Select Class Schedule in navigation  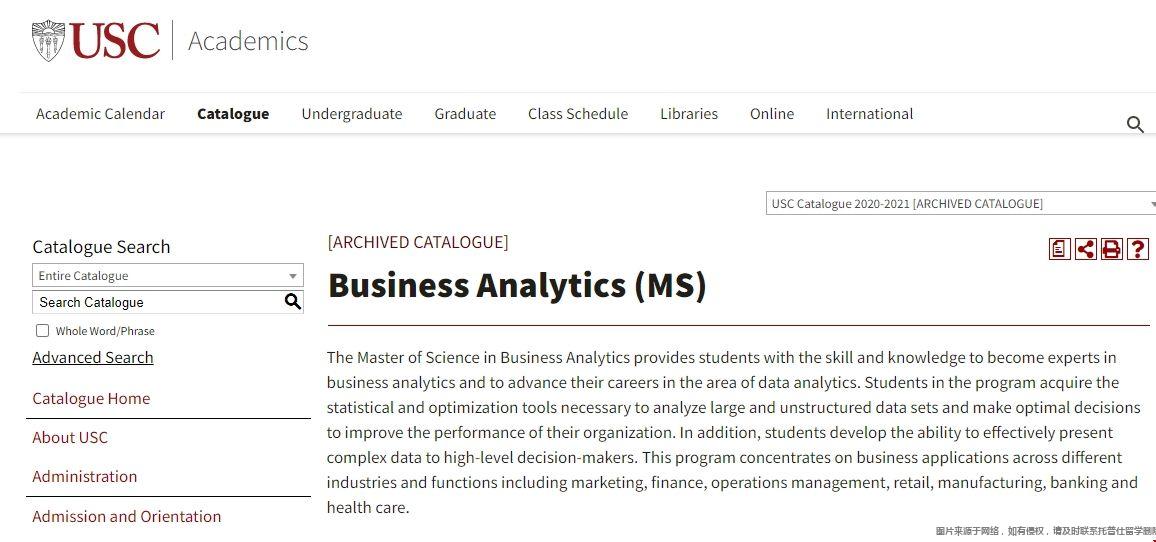578,114
